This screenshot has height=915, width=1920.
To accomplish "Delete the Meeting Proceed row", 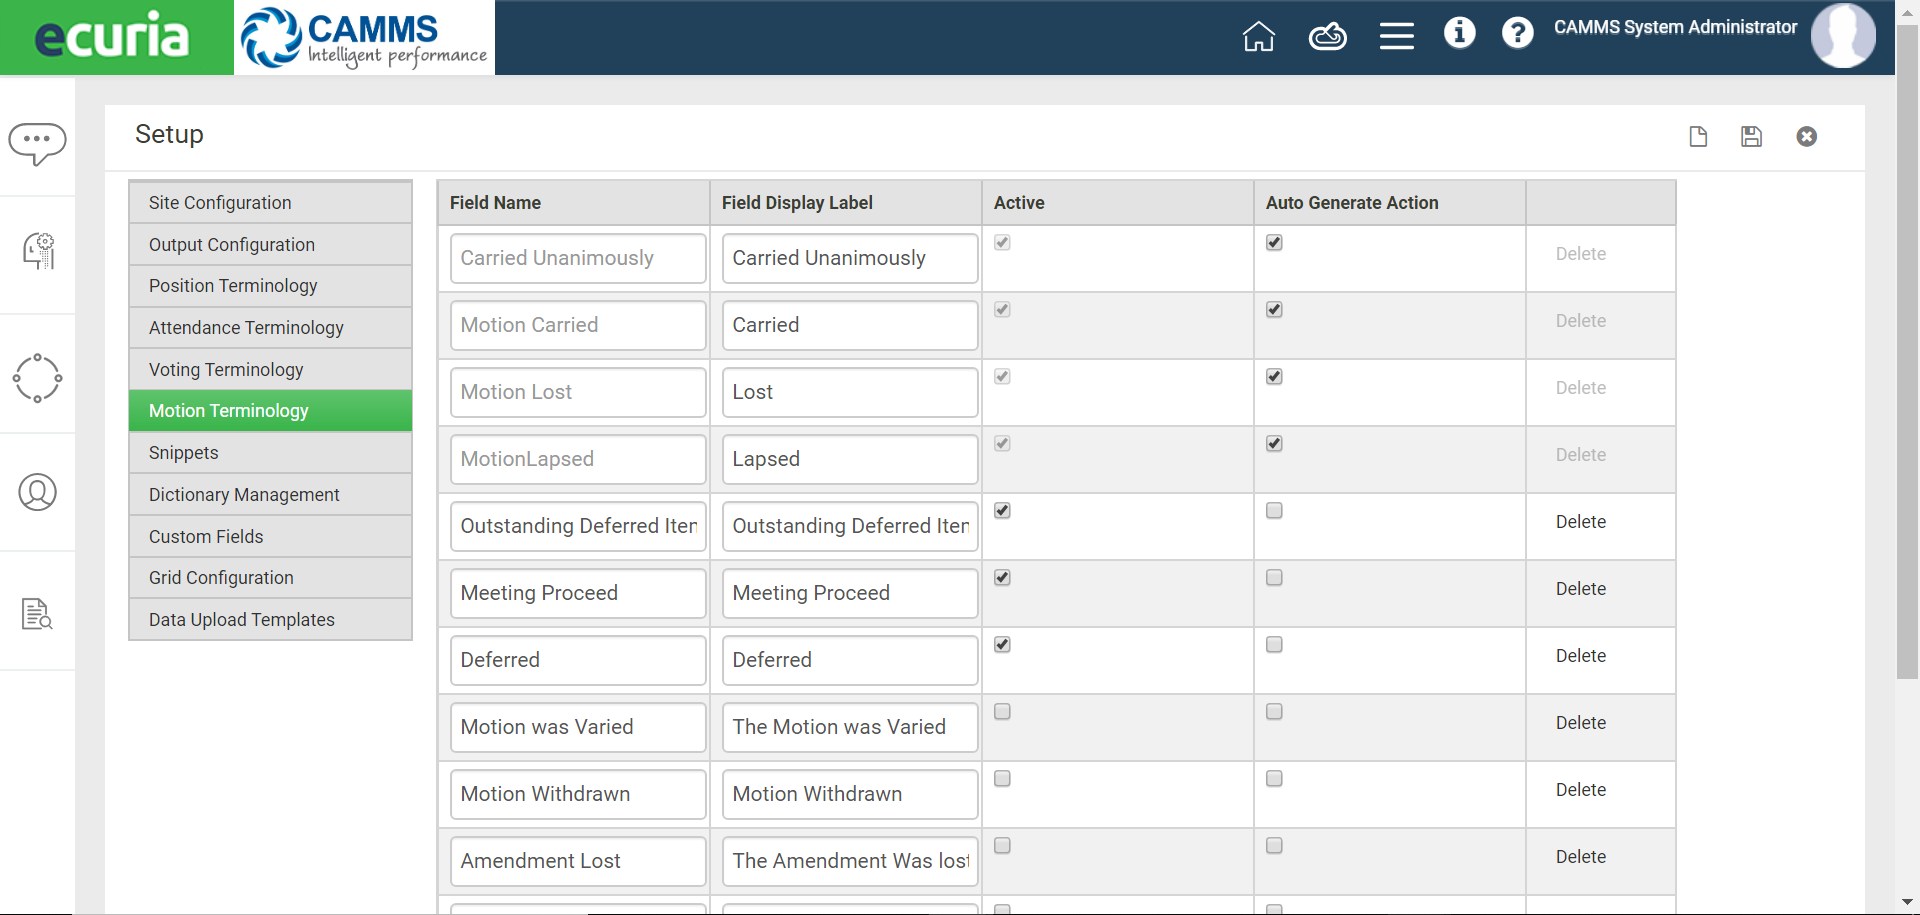I will pyautogui.click(x=1580, y=589).
